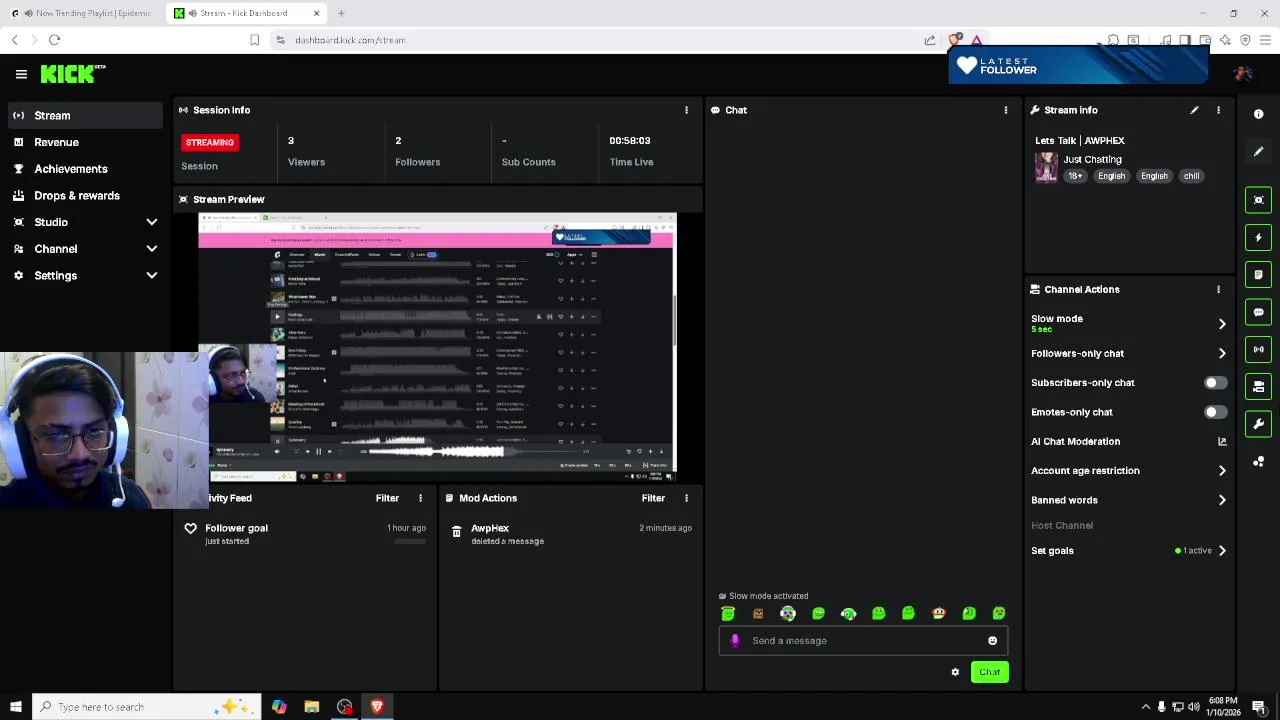Image resolution: width=1280 pixels, height=720 pixels.
Task: Click the green document sidebar icon
Action: pyautogui.click(x=1259, y=274)
